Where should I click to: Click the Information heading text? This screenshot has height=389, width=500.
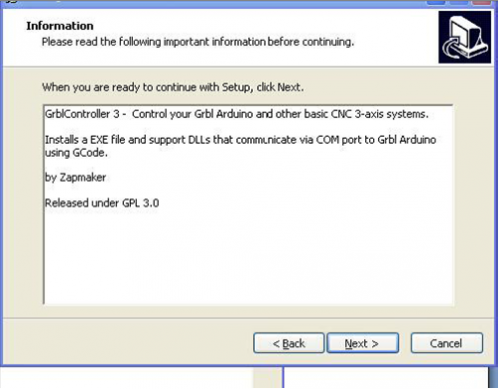point(60,26)
